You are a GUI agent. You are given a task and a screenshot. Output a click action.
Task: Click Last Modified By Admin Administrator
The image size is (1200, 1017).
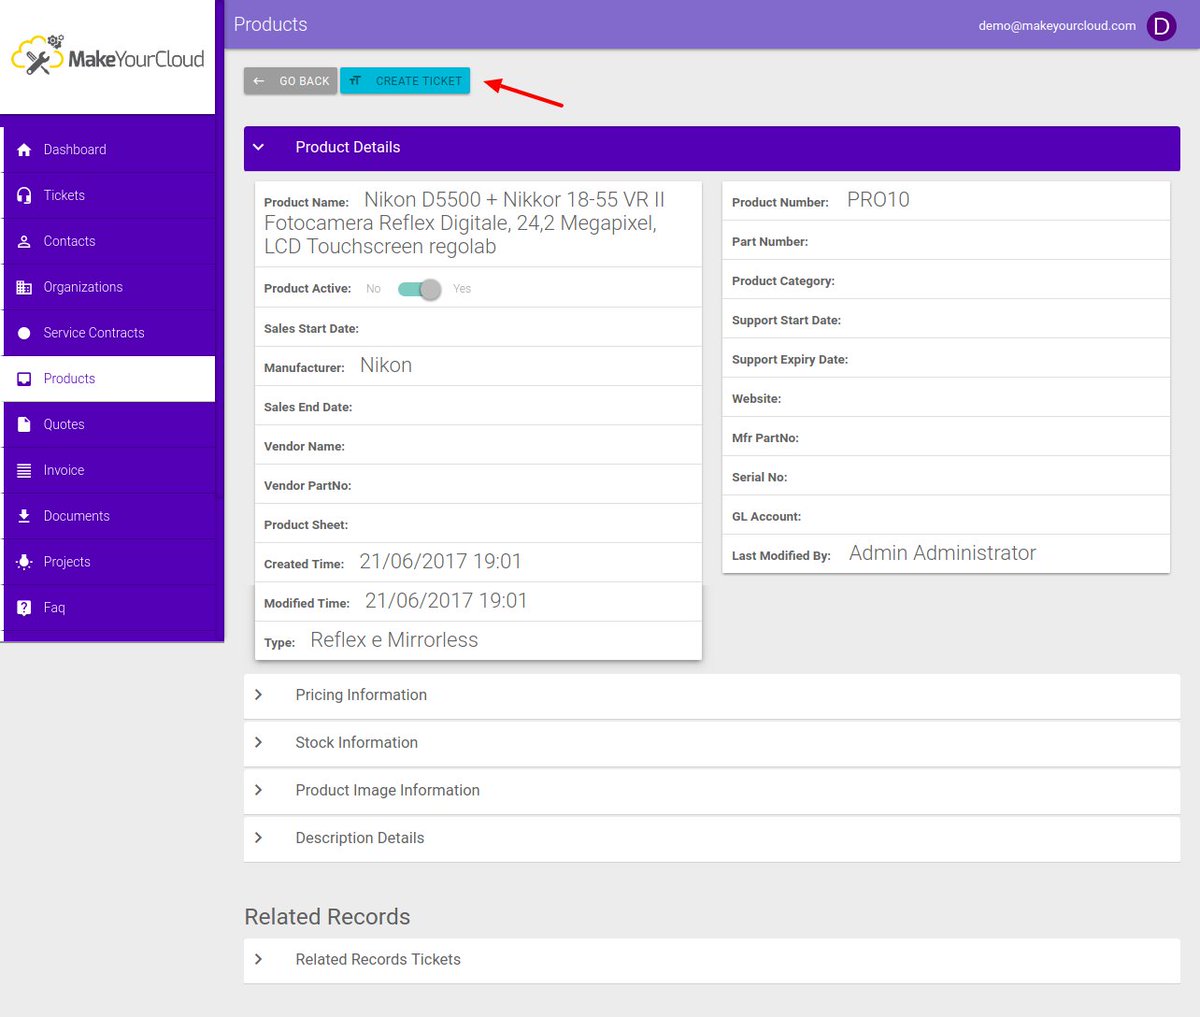coord(942,553)
